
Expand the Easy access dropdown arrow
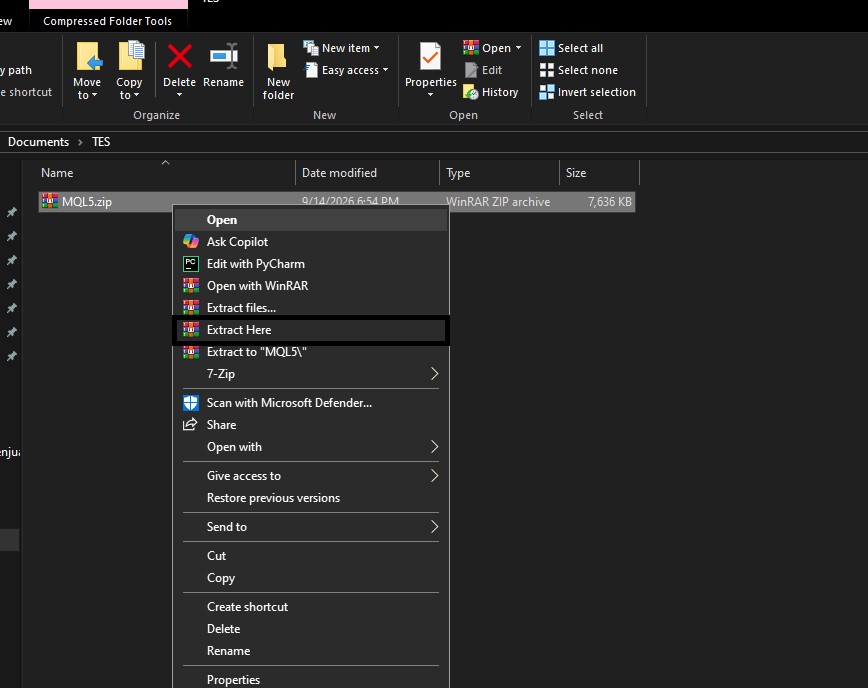385,70
